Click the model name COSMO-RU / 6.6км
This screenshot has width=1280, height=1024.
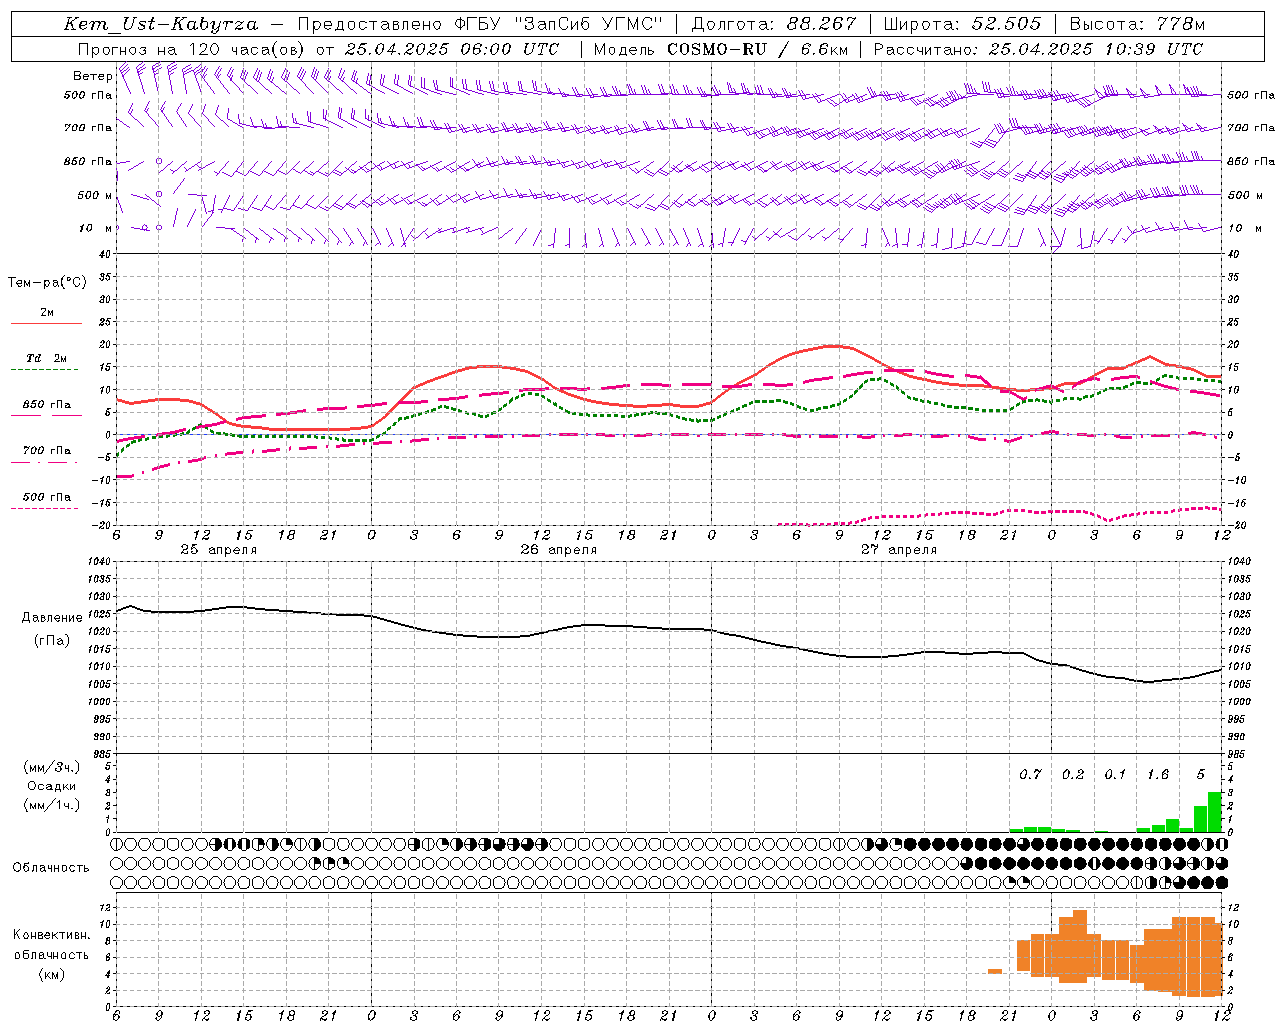click(x=758, y=49)
